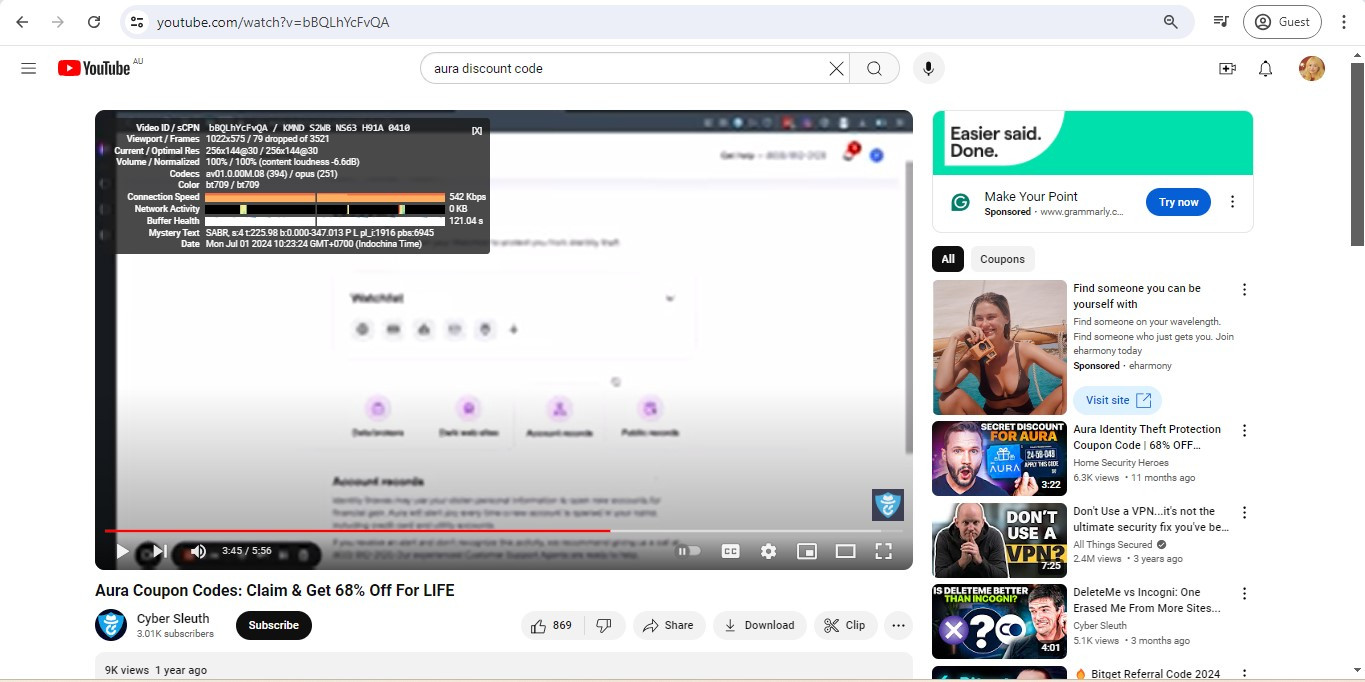Open eharmony ad thumbnail

[999, 347]
